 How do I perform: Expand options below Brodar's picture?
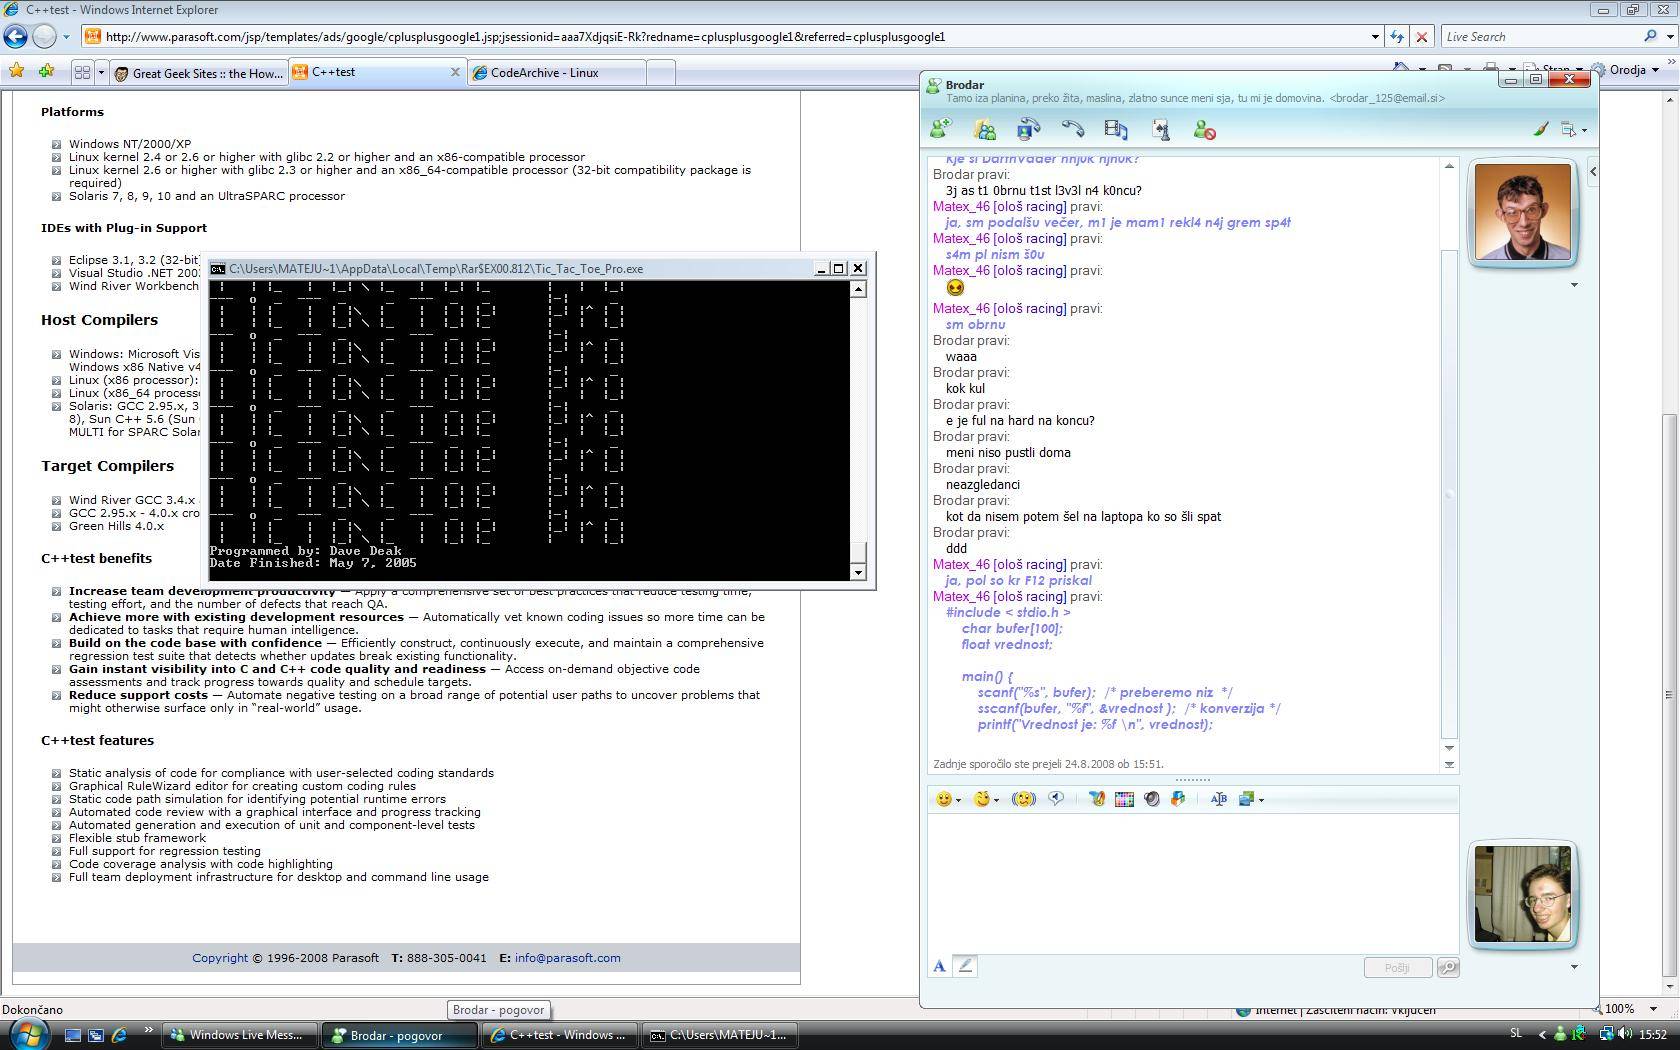1574,285
